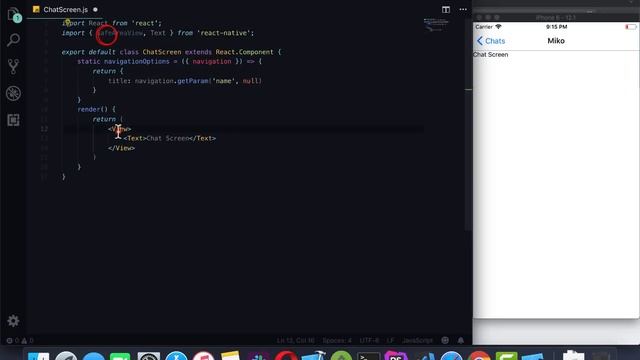Click the Chat Screen text in simulator
The height and width of the screenshot is (360, 640).
(x=491, y=54)
